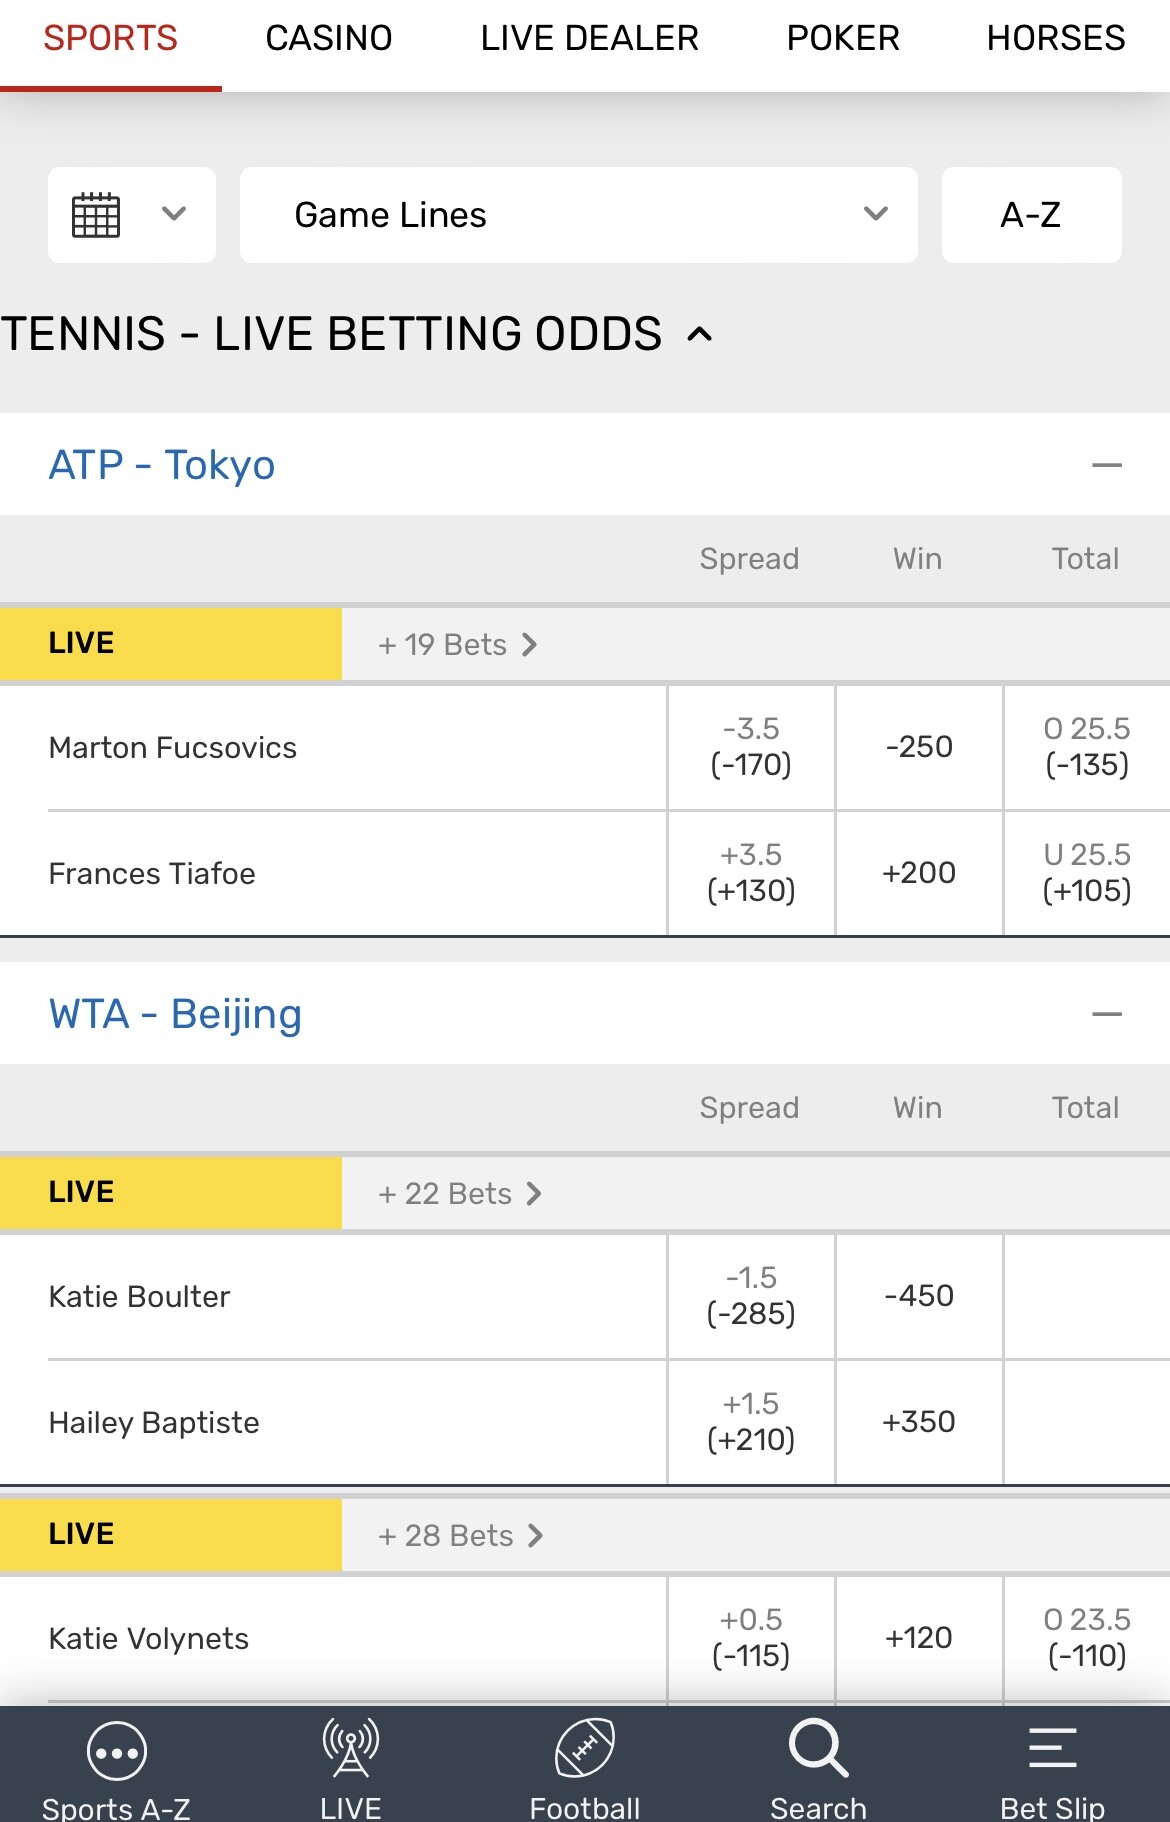The width and height of the screenshot is (1170, 1822).
Task: Open Katie Volynets match name
Action: [149, 1639]
